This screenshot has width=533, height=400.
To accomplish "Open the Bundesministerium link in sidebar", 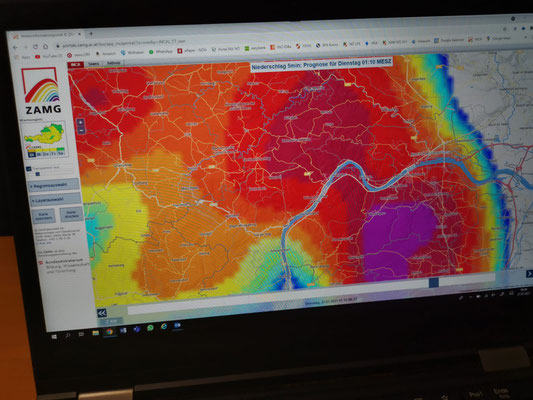I will (65, 265).
